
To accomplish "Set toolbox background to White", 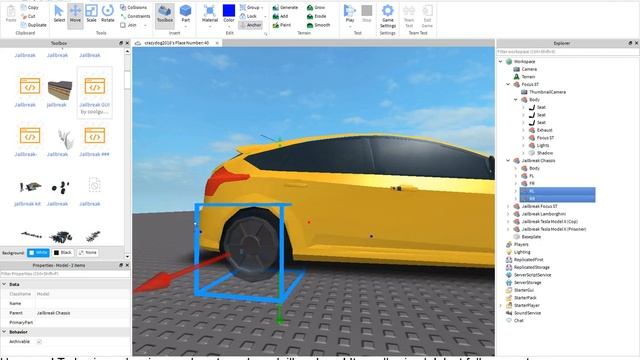I will pos(38,253).
